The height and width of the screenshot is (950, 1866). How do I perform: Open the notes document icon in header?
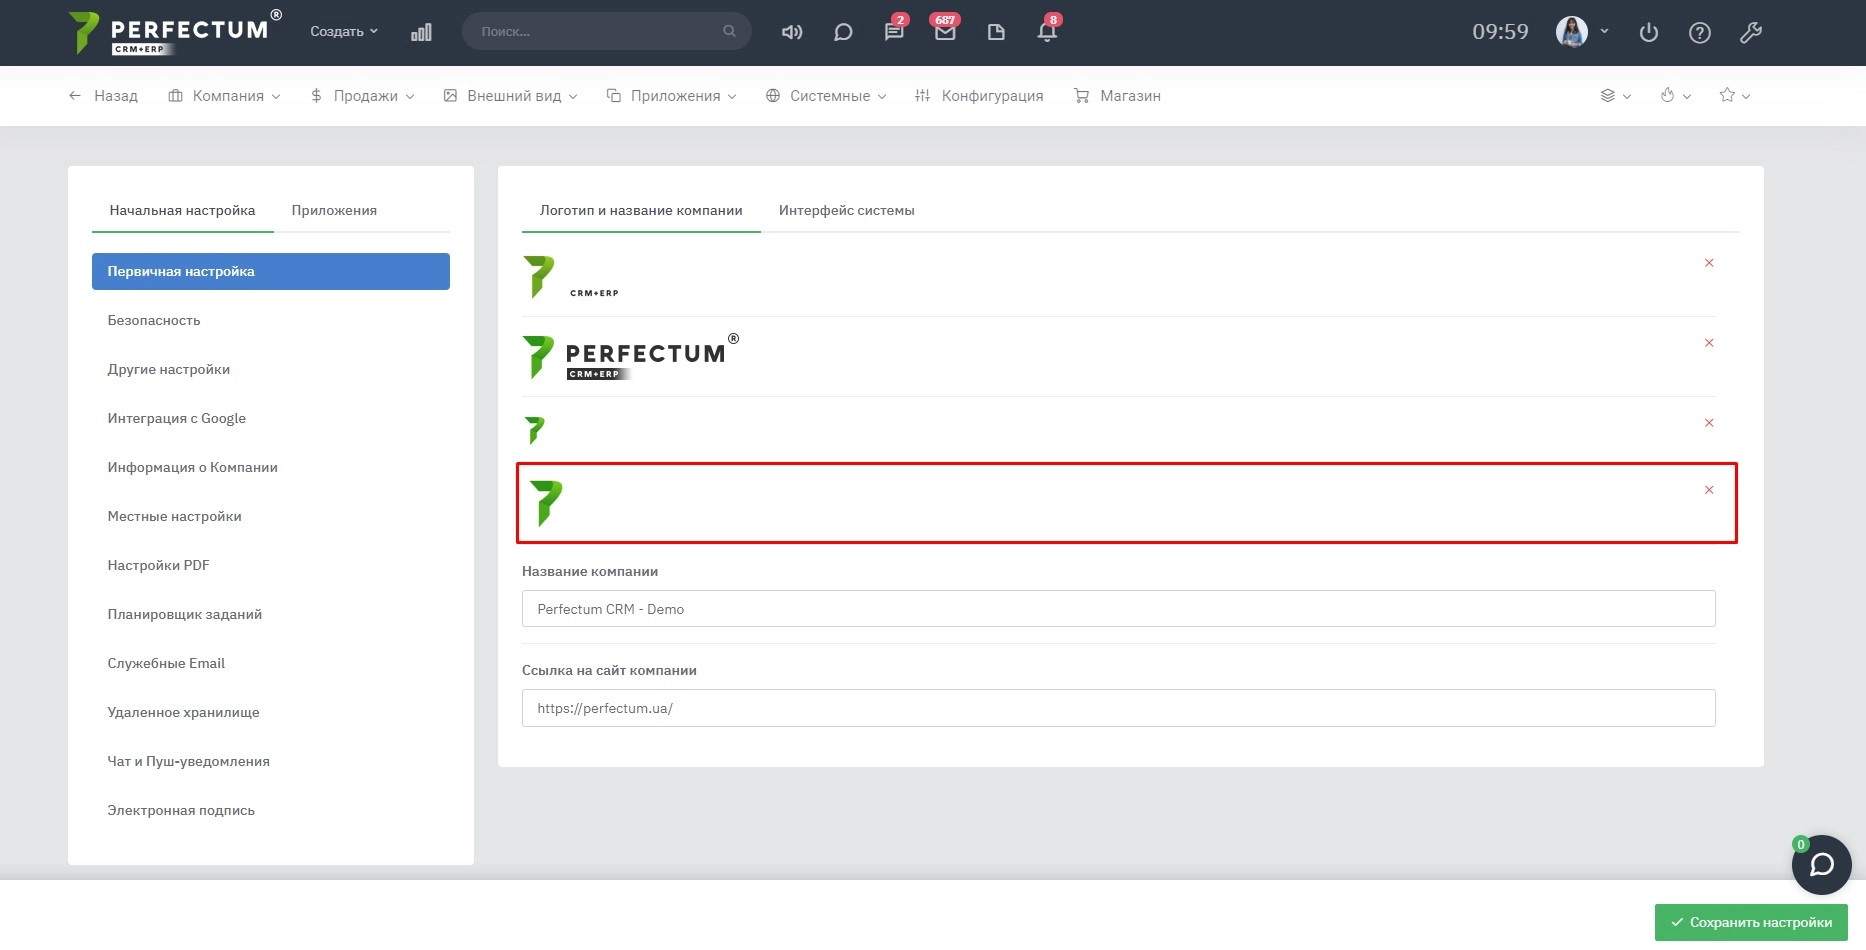coord(996,32)
